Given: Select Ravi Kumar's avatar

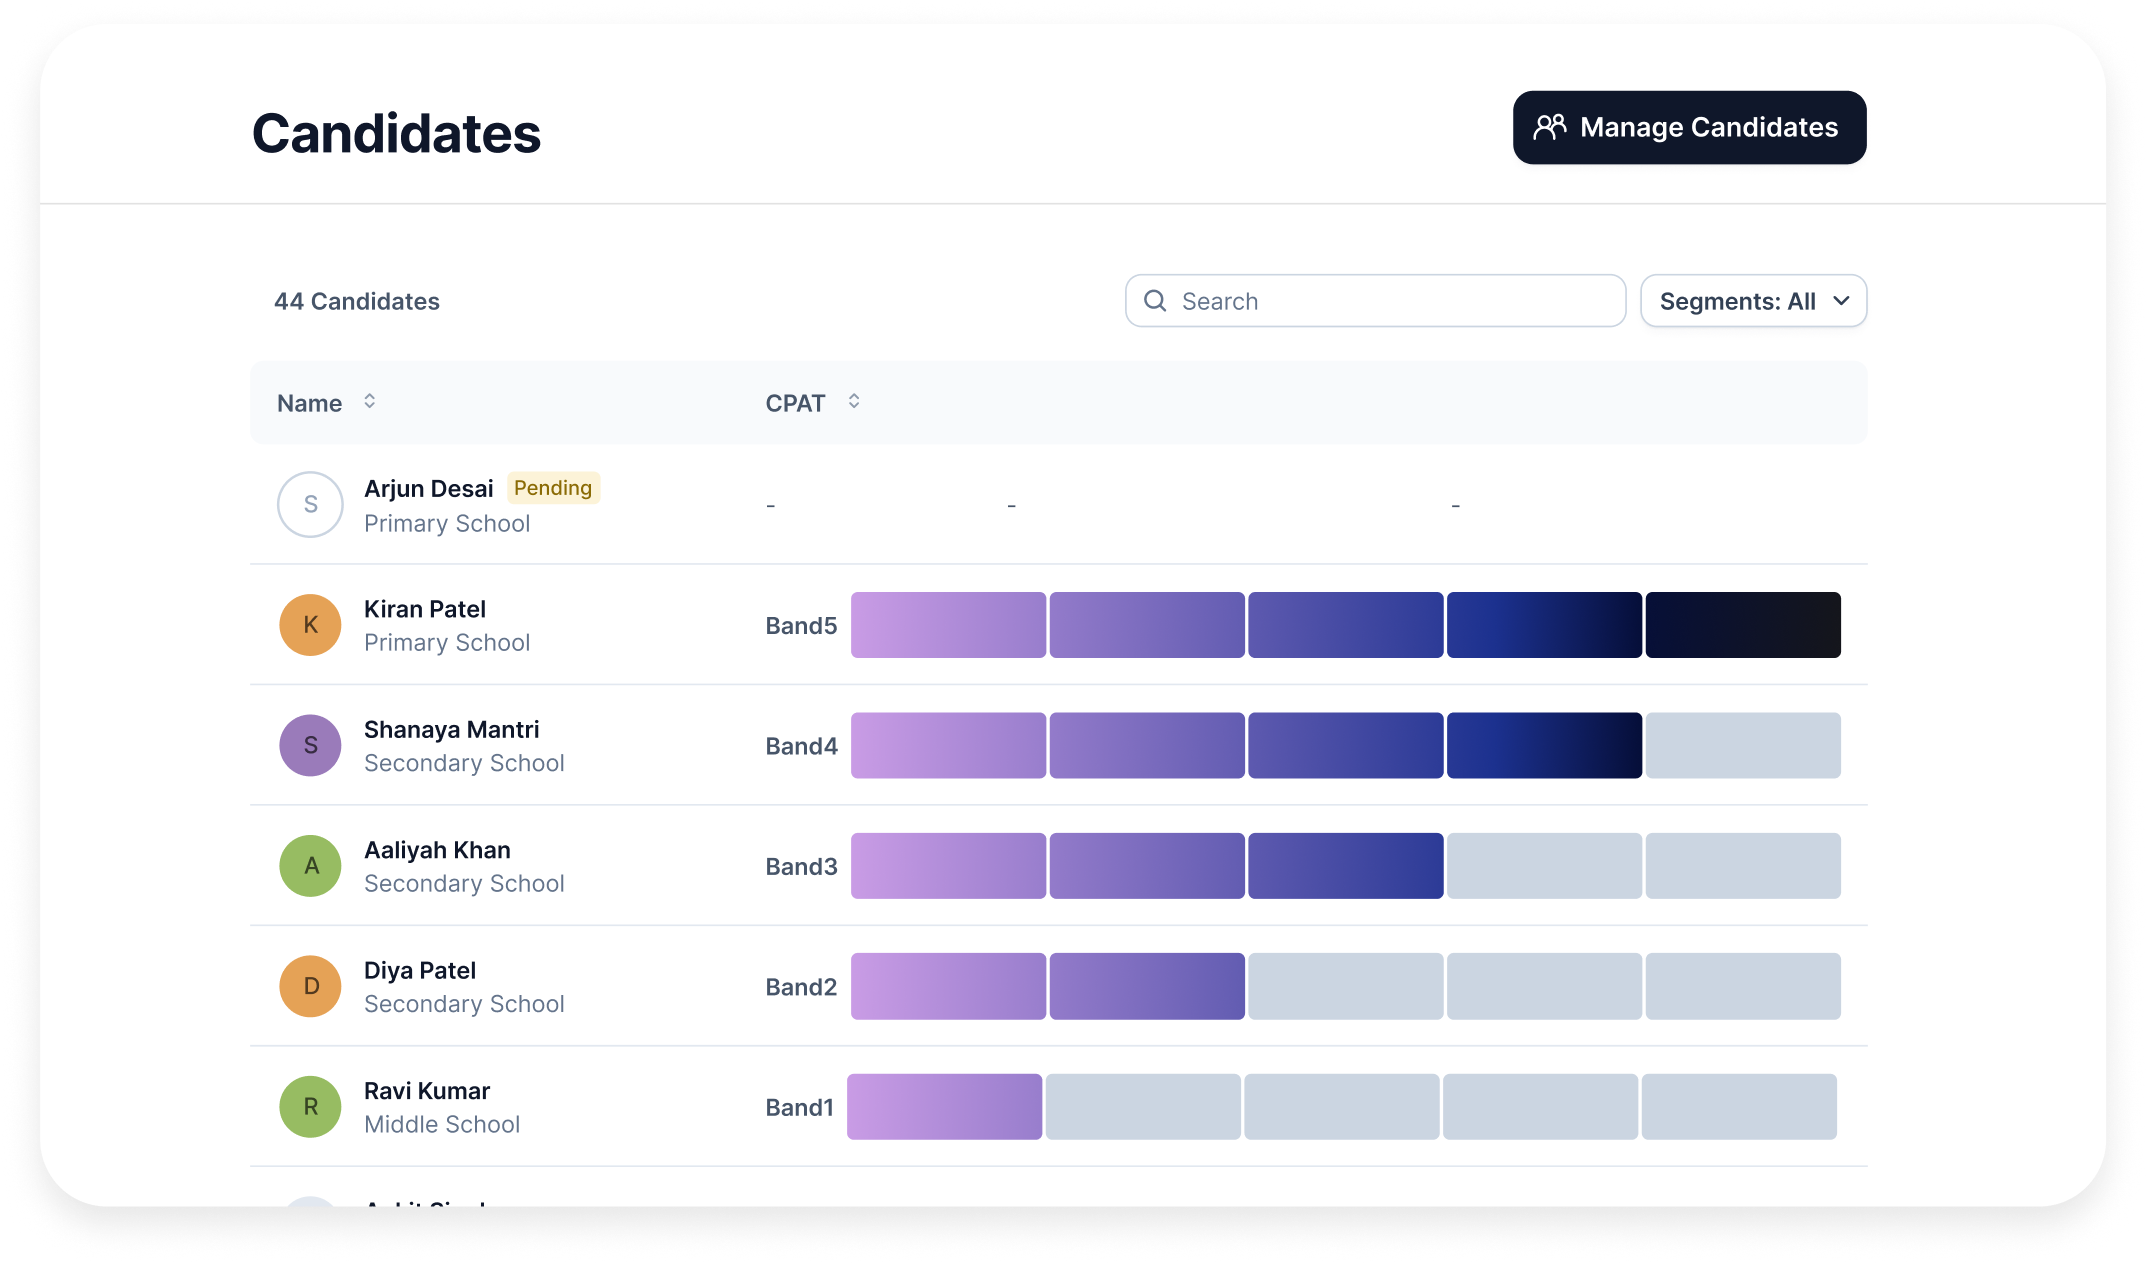Looking at the screenshot, I should coord(310,1107).
